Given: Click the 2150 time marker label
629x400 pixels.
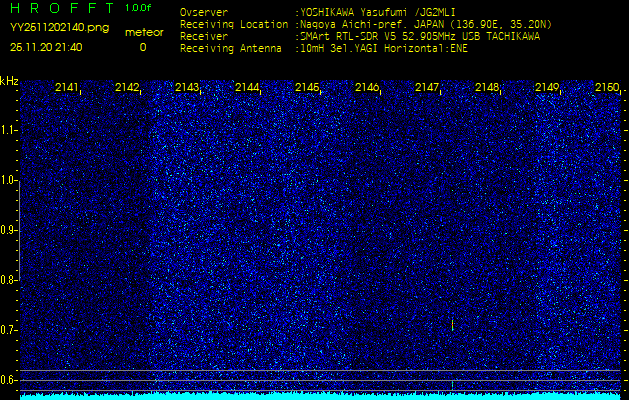Looking at the screenshot, I should point(607,87).
